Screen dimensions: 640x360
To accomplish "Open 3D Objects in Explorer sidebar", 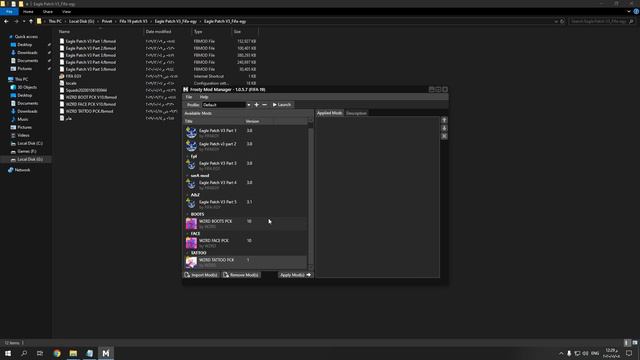I will (x=27, y=87).
